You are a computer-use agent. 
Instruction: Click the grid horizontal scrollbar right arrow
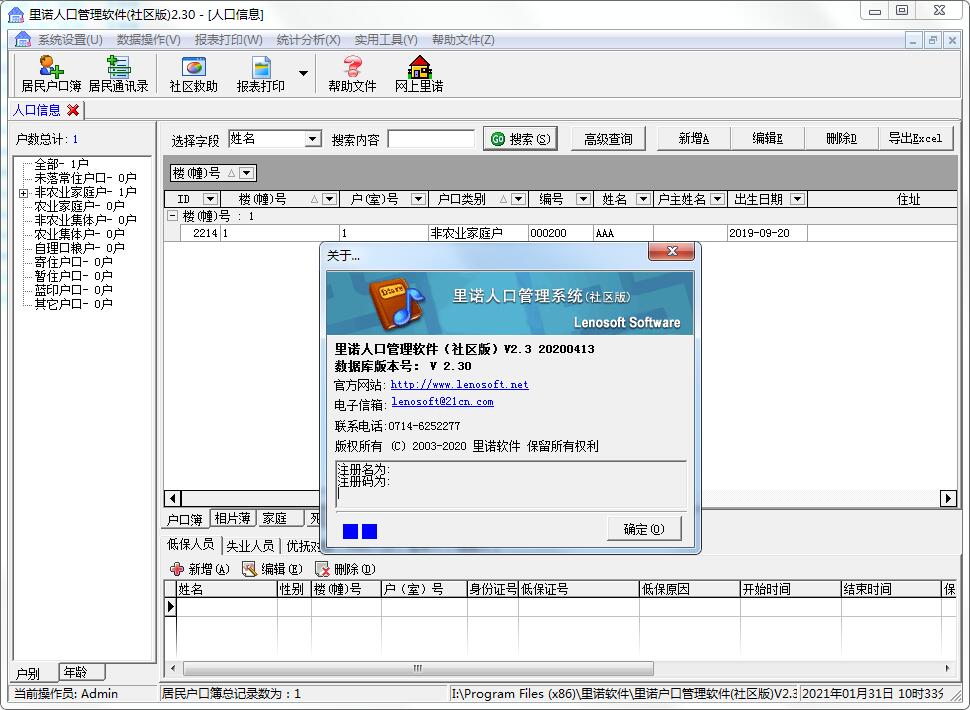[948, 498]
